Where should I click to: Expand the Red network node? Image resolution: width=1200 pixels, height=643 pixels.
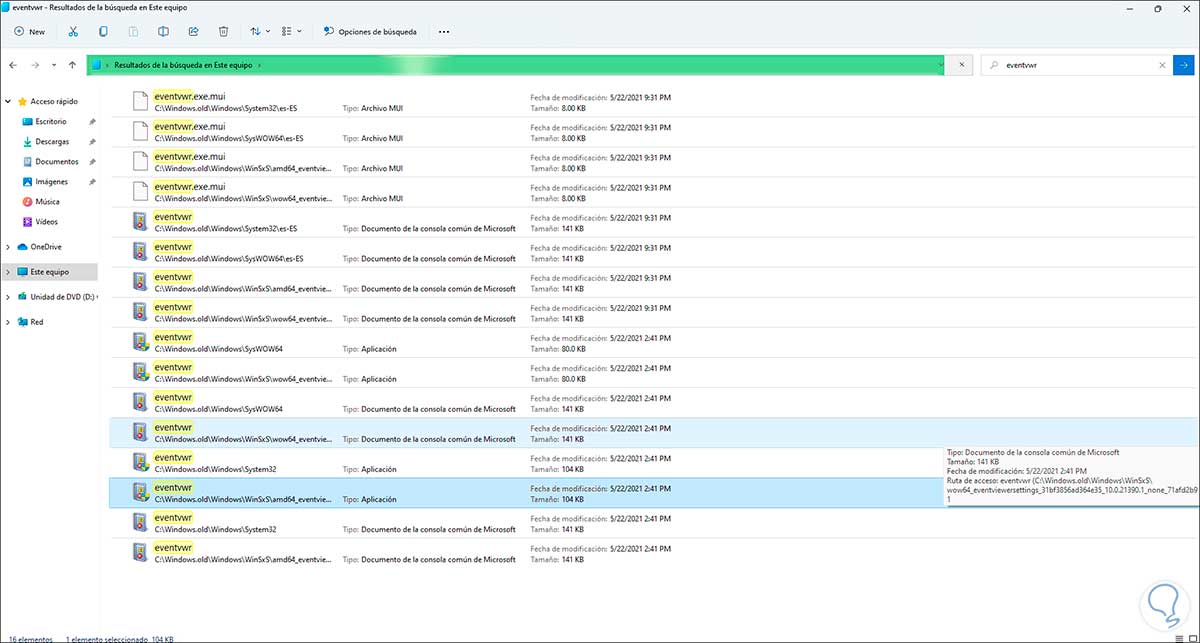tap(9, 322)
